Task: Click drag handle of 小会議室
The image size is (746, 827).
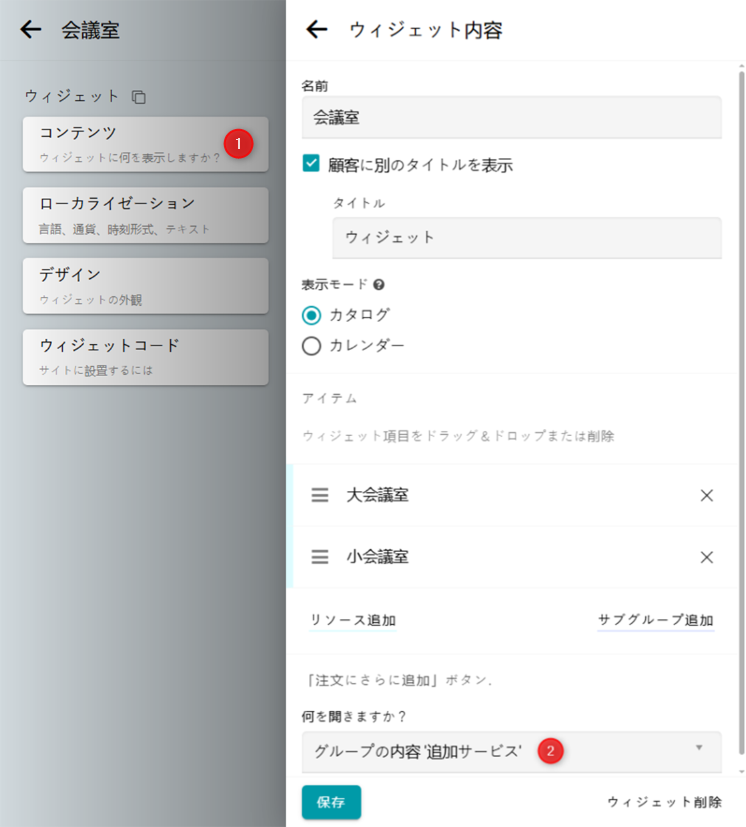Action: pos(320,557)
